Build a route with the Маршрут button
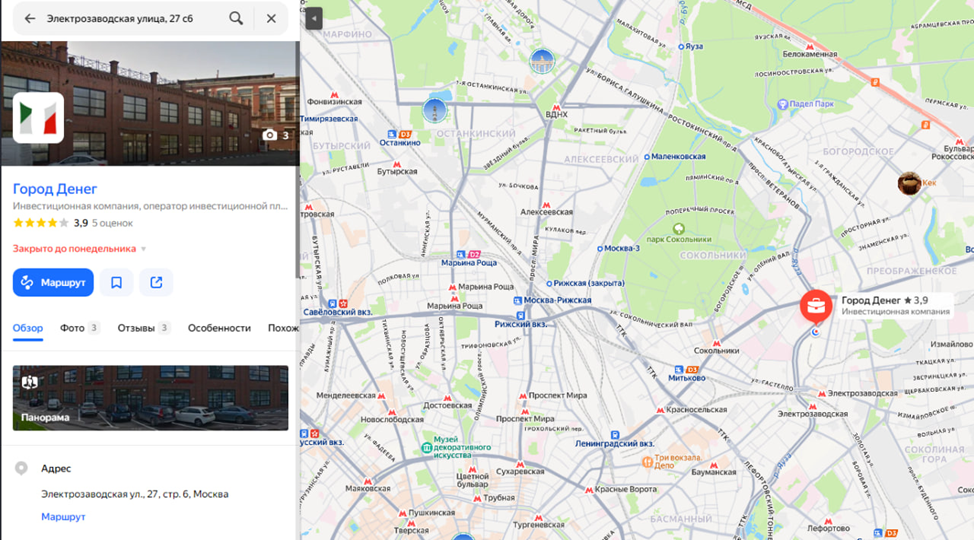 53,282
